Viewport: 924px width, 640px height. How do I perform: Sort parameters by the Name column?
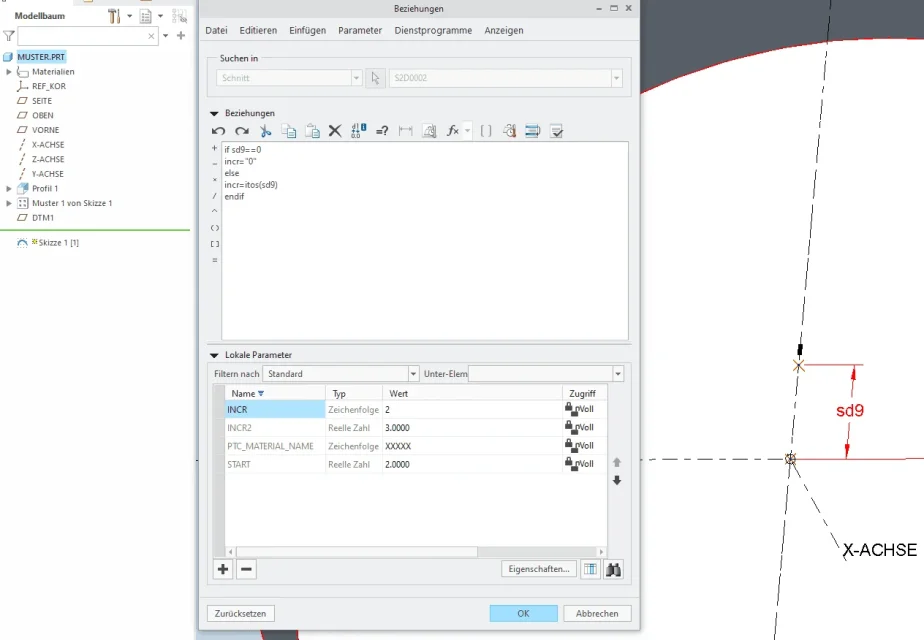(275, 393)
